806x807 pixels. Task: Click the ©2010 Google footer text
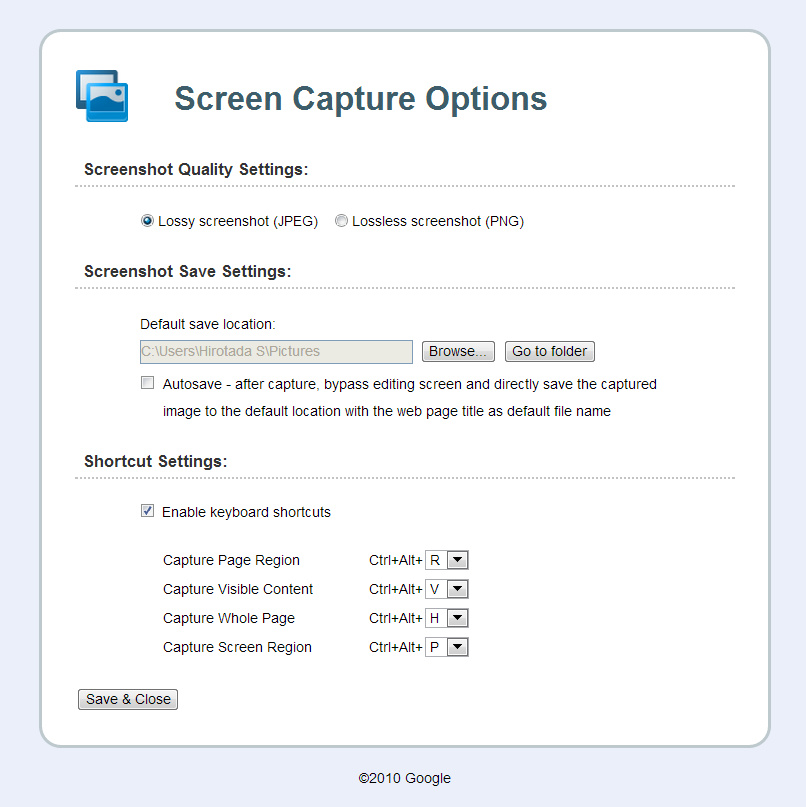pyautogui.click(x=405, y=778)
